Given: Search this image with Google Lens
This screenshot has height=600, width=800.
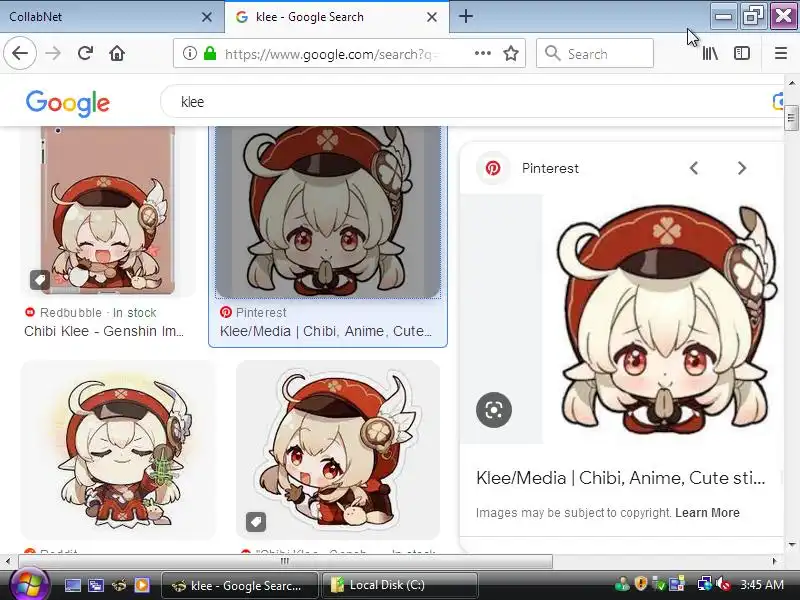Looking at the screenshot, I should tap(493, 410).
